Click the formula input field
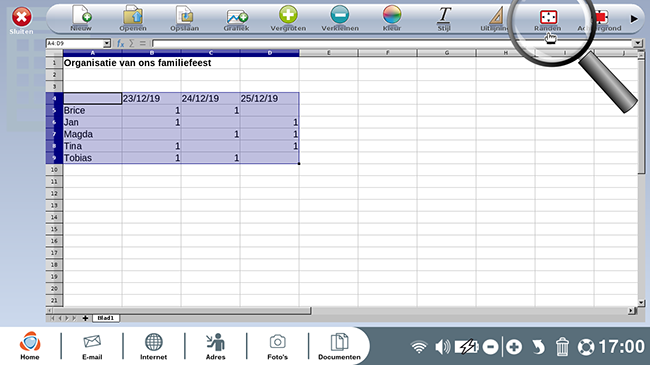The height and width of the screenshot is (365, 650). pos(392,43)
